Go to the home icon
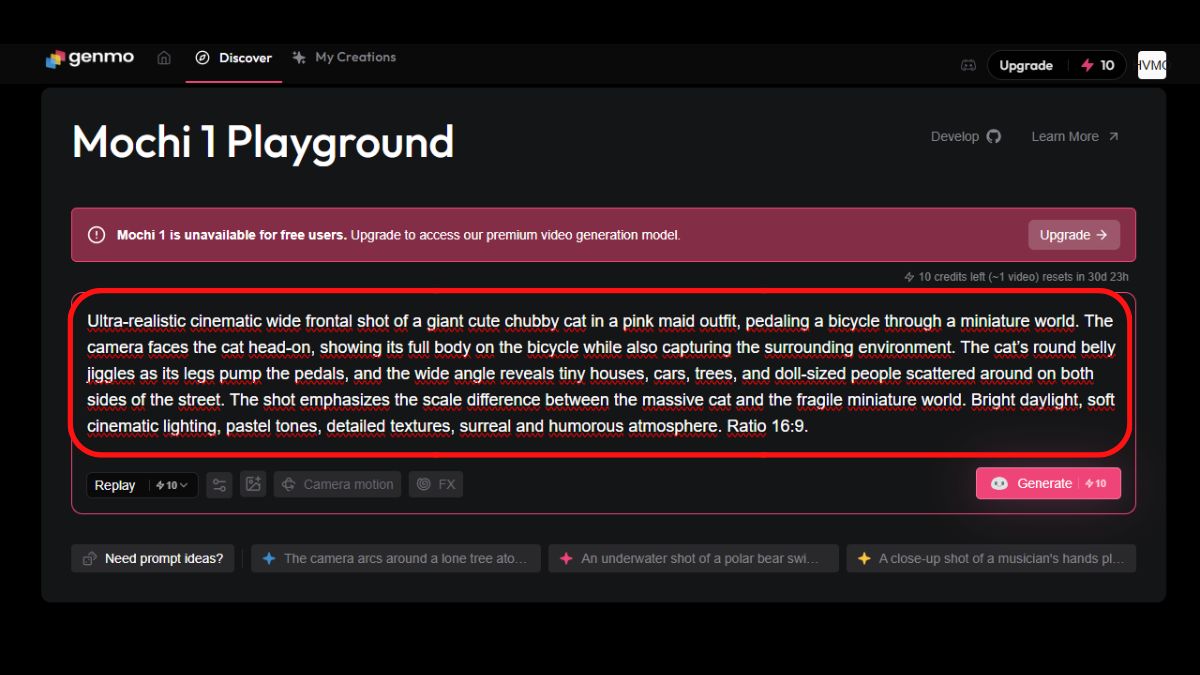 pyautogui.click(x=164, y=58)
